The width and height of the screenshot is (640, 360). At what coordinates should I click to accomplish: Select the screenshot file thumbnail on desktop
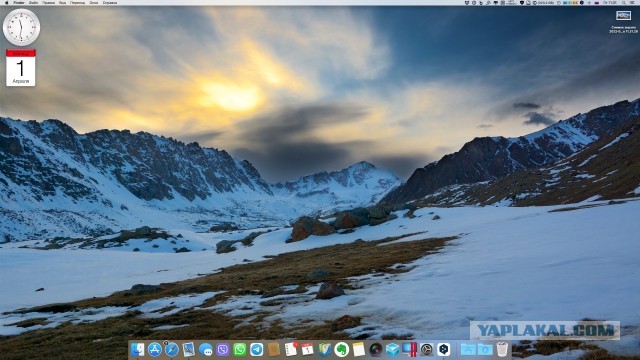[623, 16]
